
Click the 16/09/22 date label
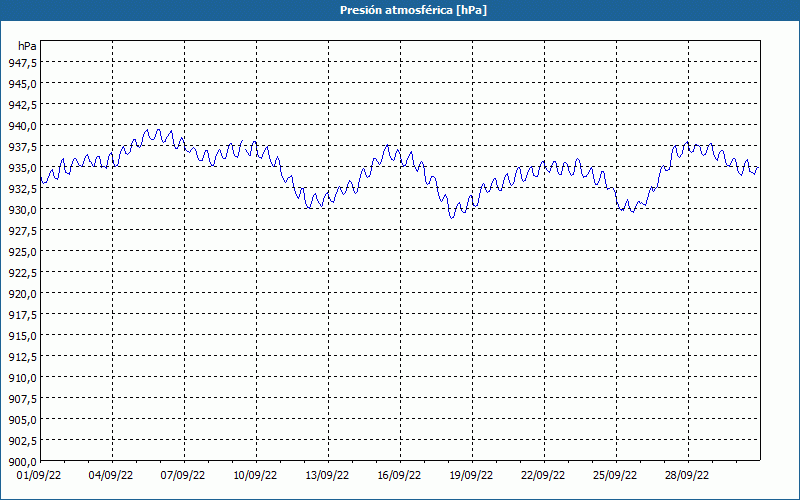click(399, 476)
